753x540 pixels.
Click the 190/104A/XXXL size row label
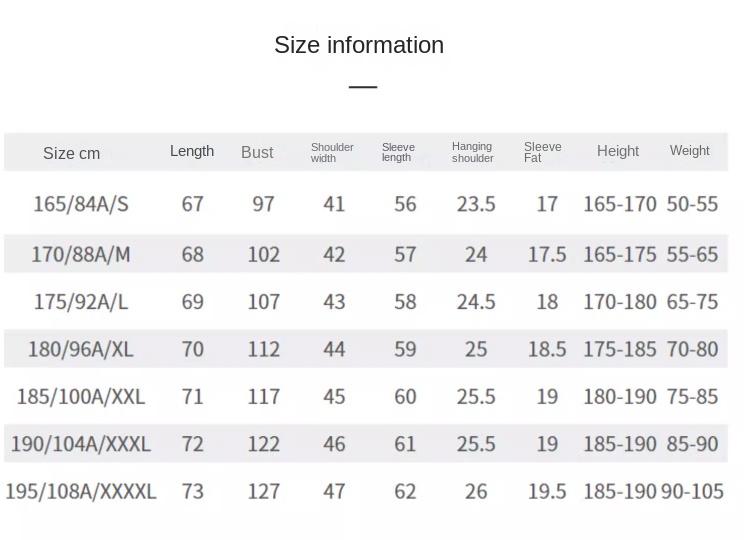point(81,444)
